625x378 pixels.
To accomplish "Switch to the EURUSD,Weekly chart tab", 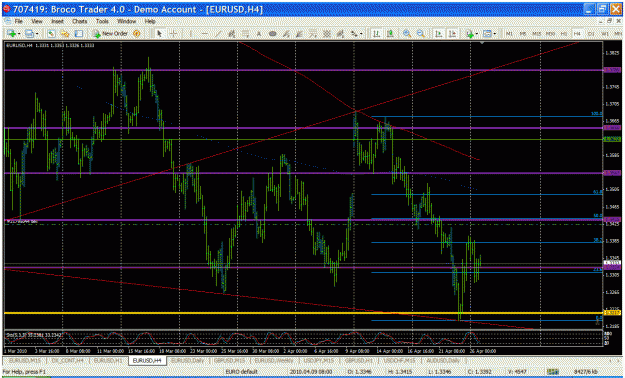I will (274, 360).
